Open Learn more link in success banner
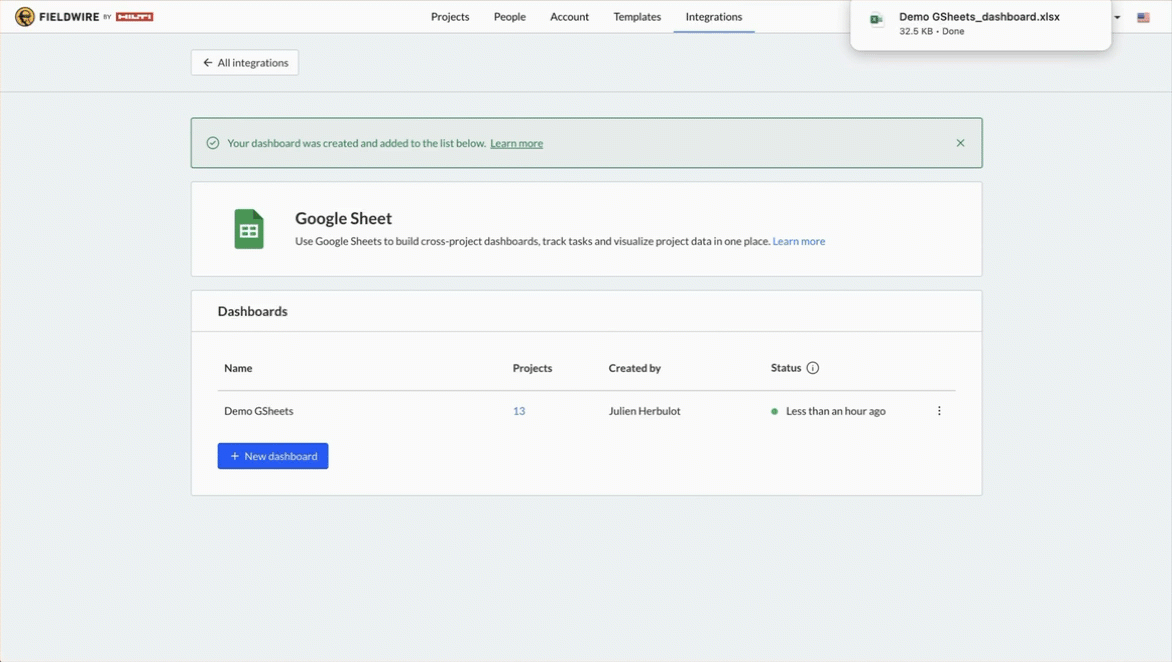 coord(516,143)
